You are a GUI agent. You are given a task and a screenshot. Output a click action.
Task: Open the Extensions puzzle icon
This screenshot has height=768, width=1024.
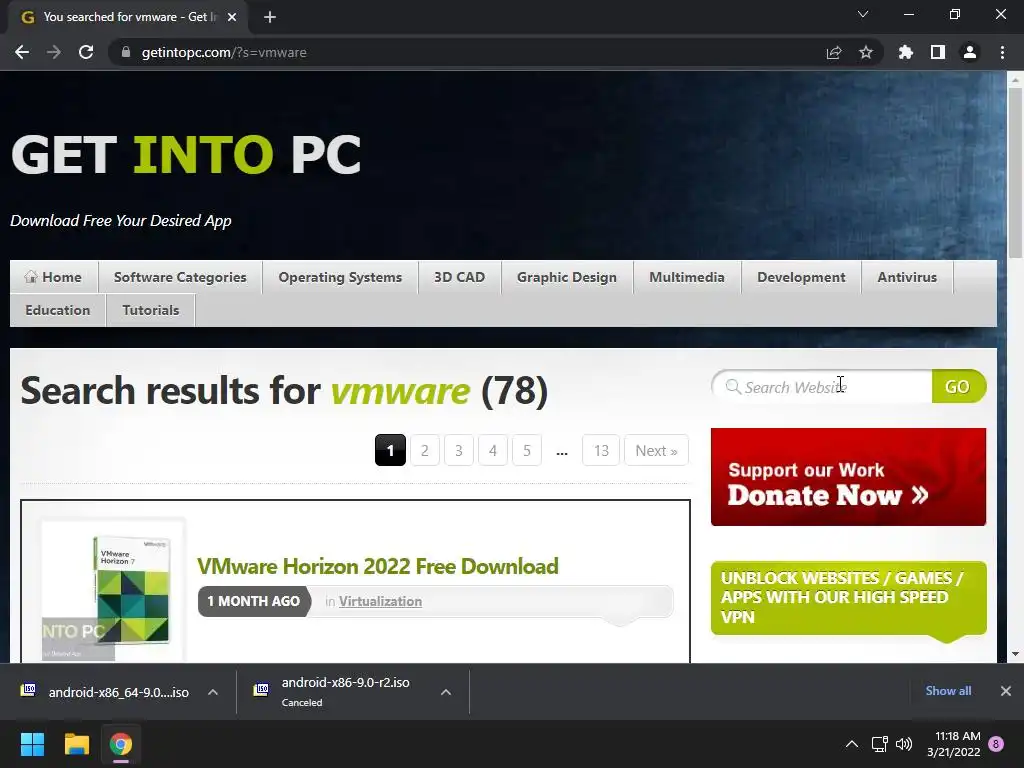point(906,52)
